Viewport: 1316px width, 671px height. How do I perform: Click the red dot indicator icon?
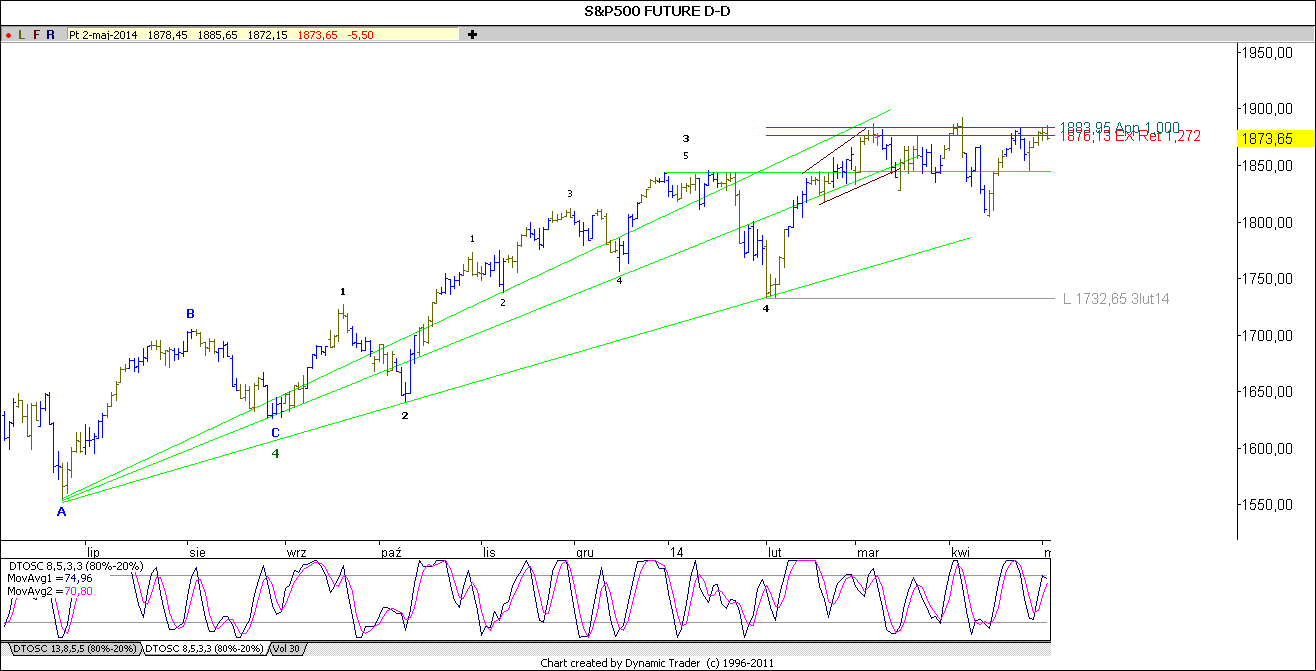point(8,33)
